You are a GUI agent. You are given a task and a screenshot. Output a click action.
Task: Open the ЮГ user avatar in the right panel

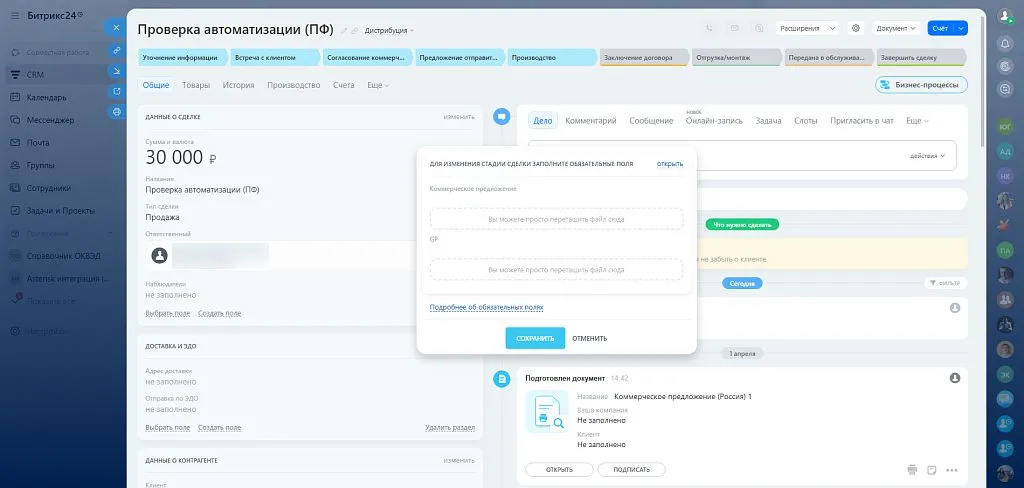point(1006,128)
